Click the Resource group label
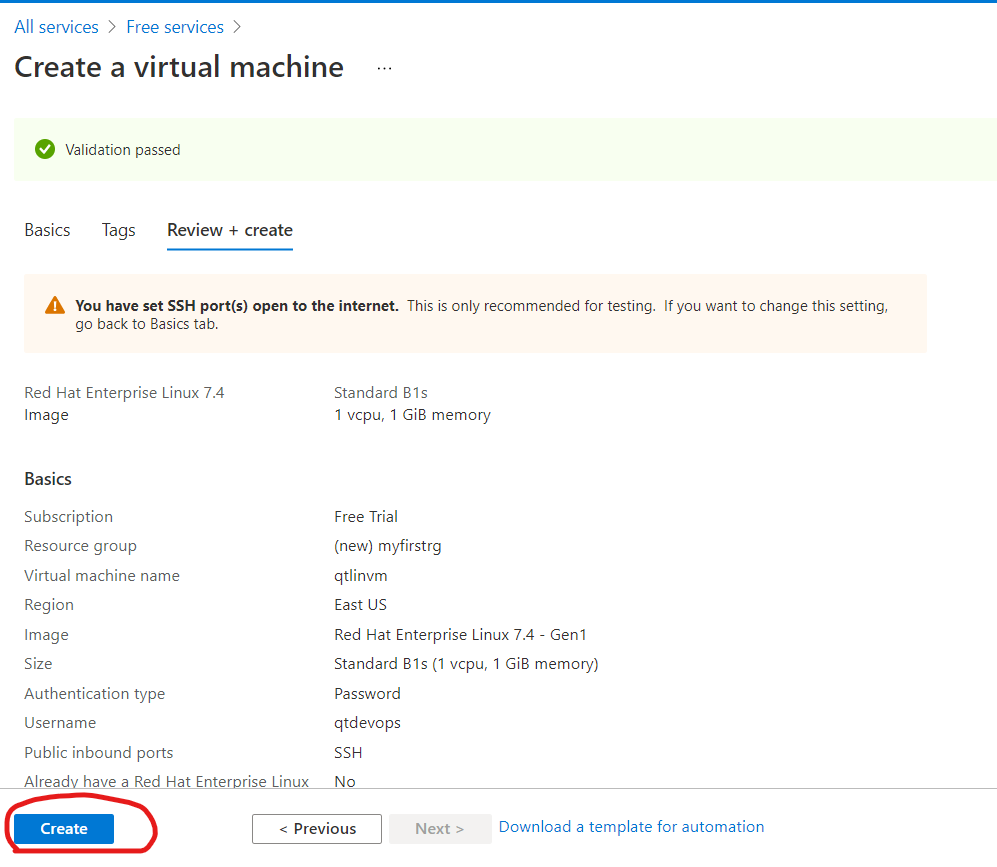Viewport: 997px width, 867px height. pyautogui.click(x=80, y=546)
